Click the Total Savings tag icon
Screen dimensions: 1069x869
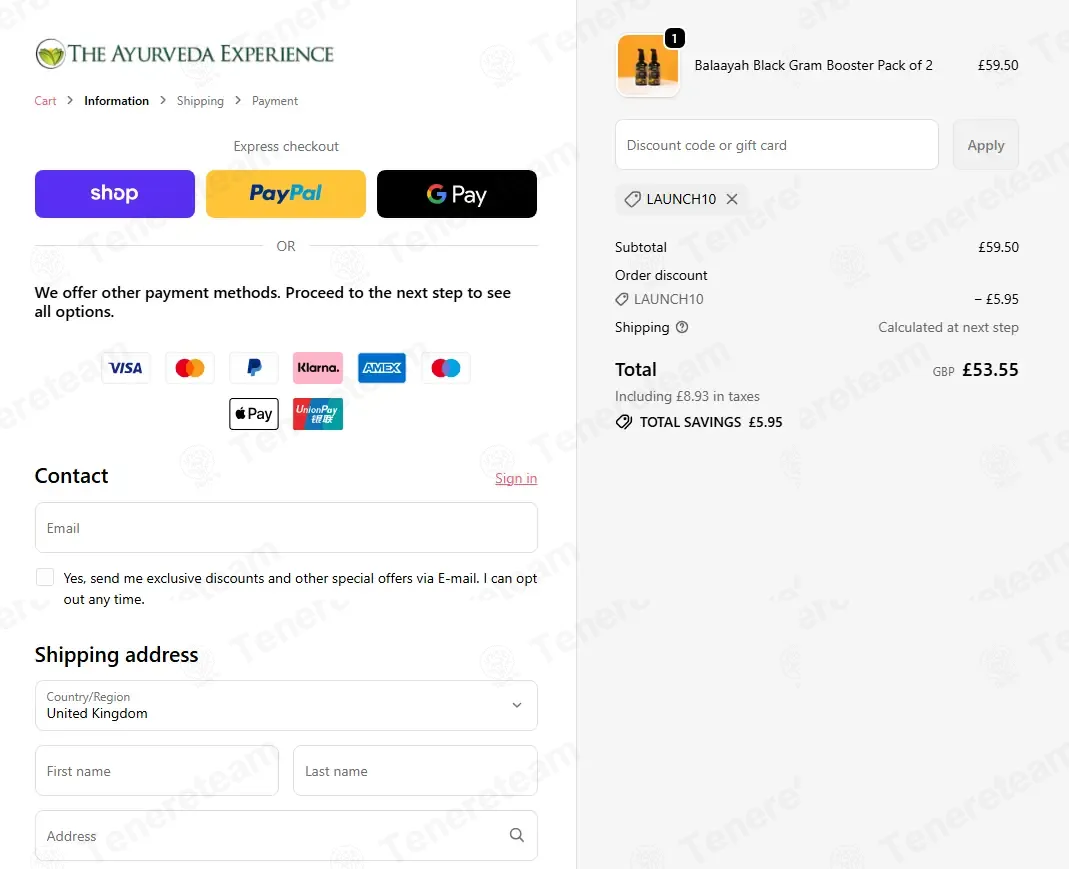click(x=624, y=422)
